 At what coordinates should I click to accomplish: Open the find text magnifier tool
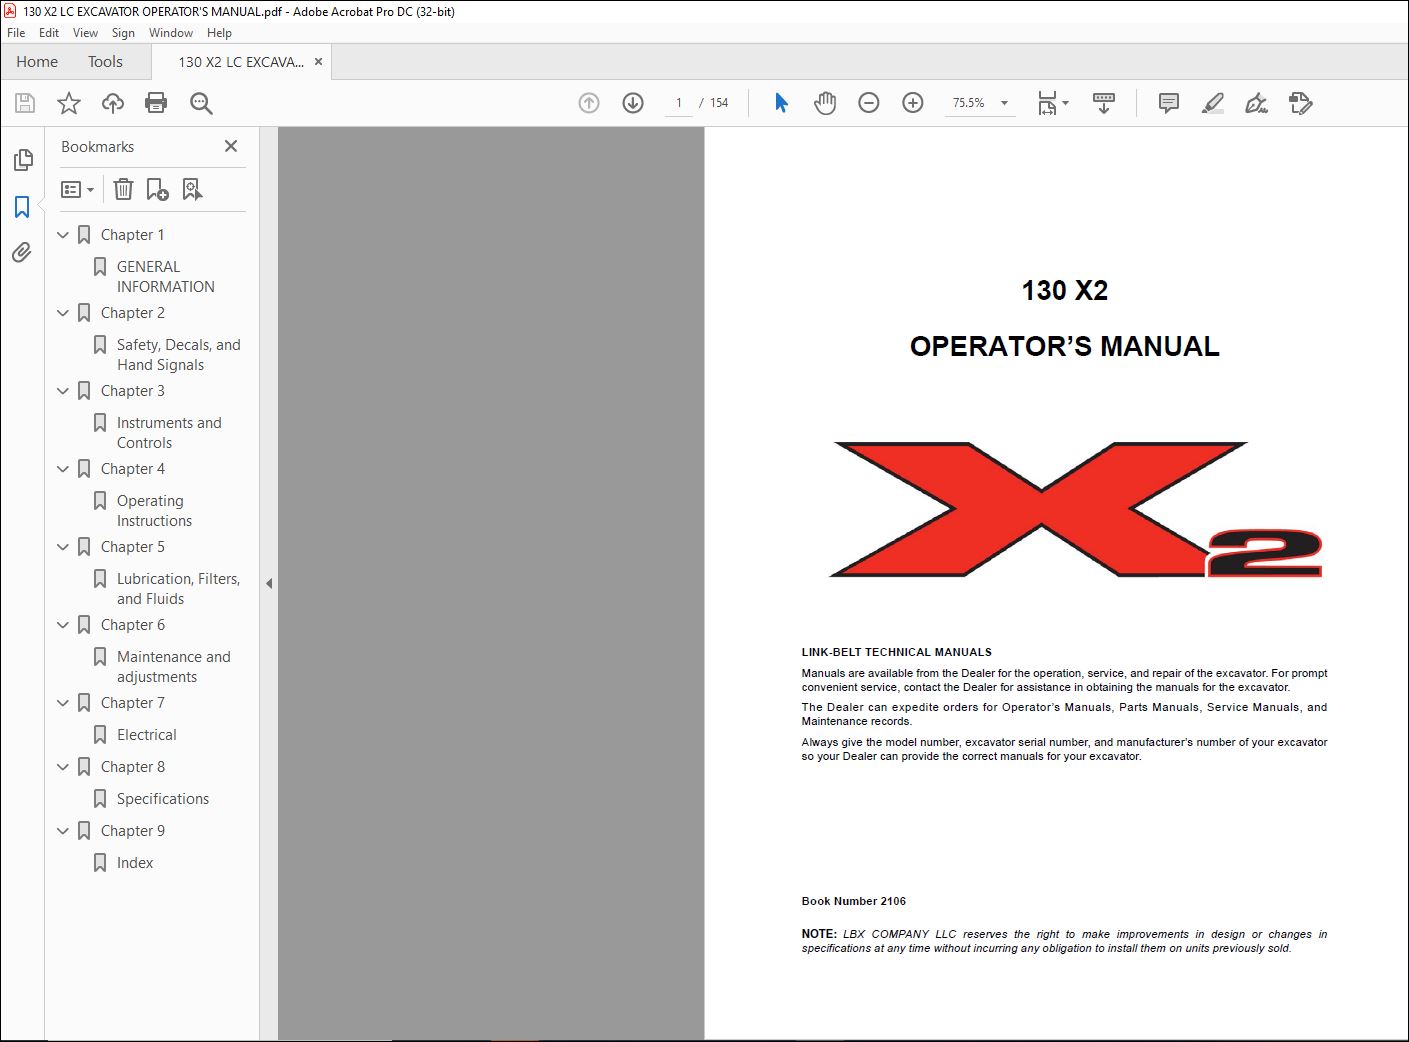(201, 103)
